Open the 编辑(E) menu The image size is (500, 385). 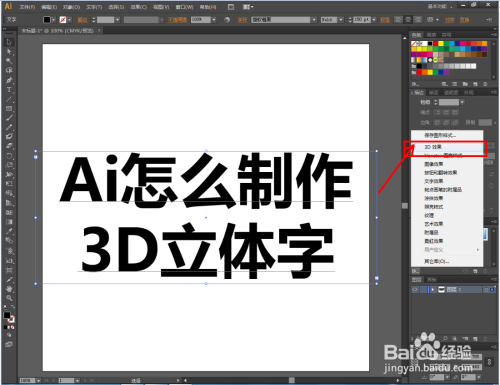coord(49,7)
